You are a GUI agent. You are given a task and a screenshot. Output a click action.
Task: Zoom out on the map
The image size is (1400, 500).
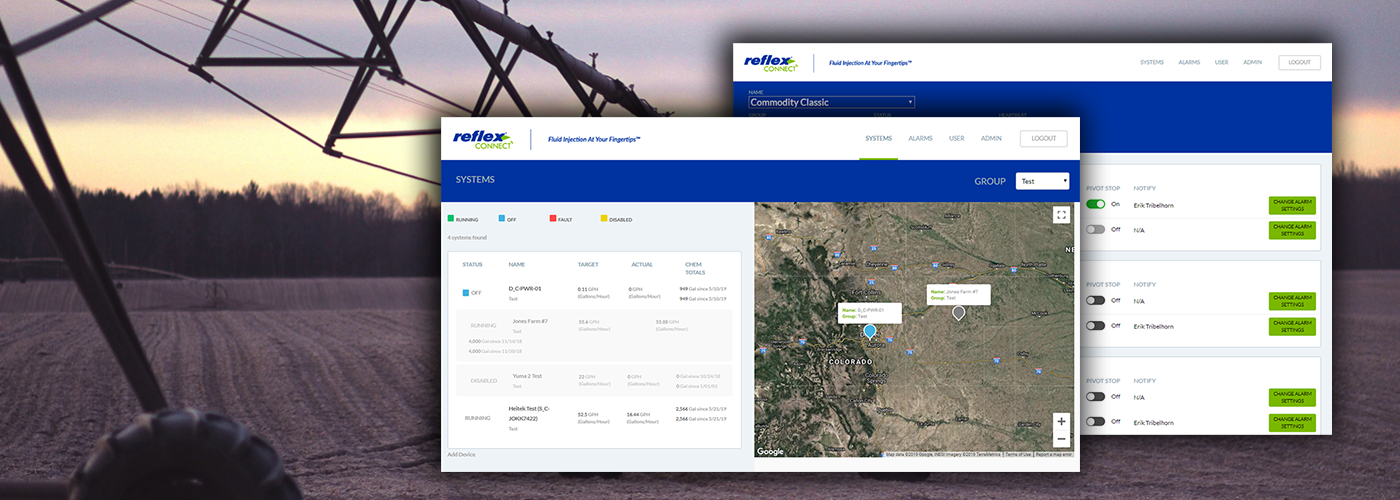click(1061, 439)
